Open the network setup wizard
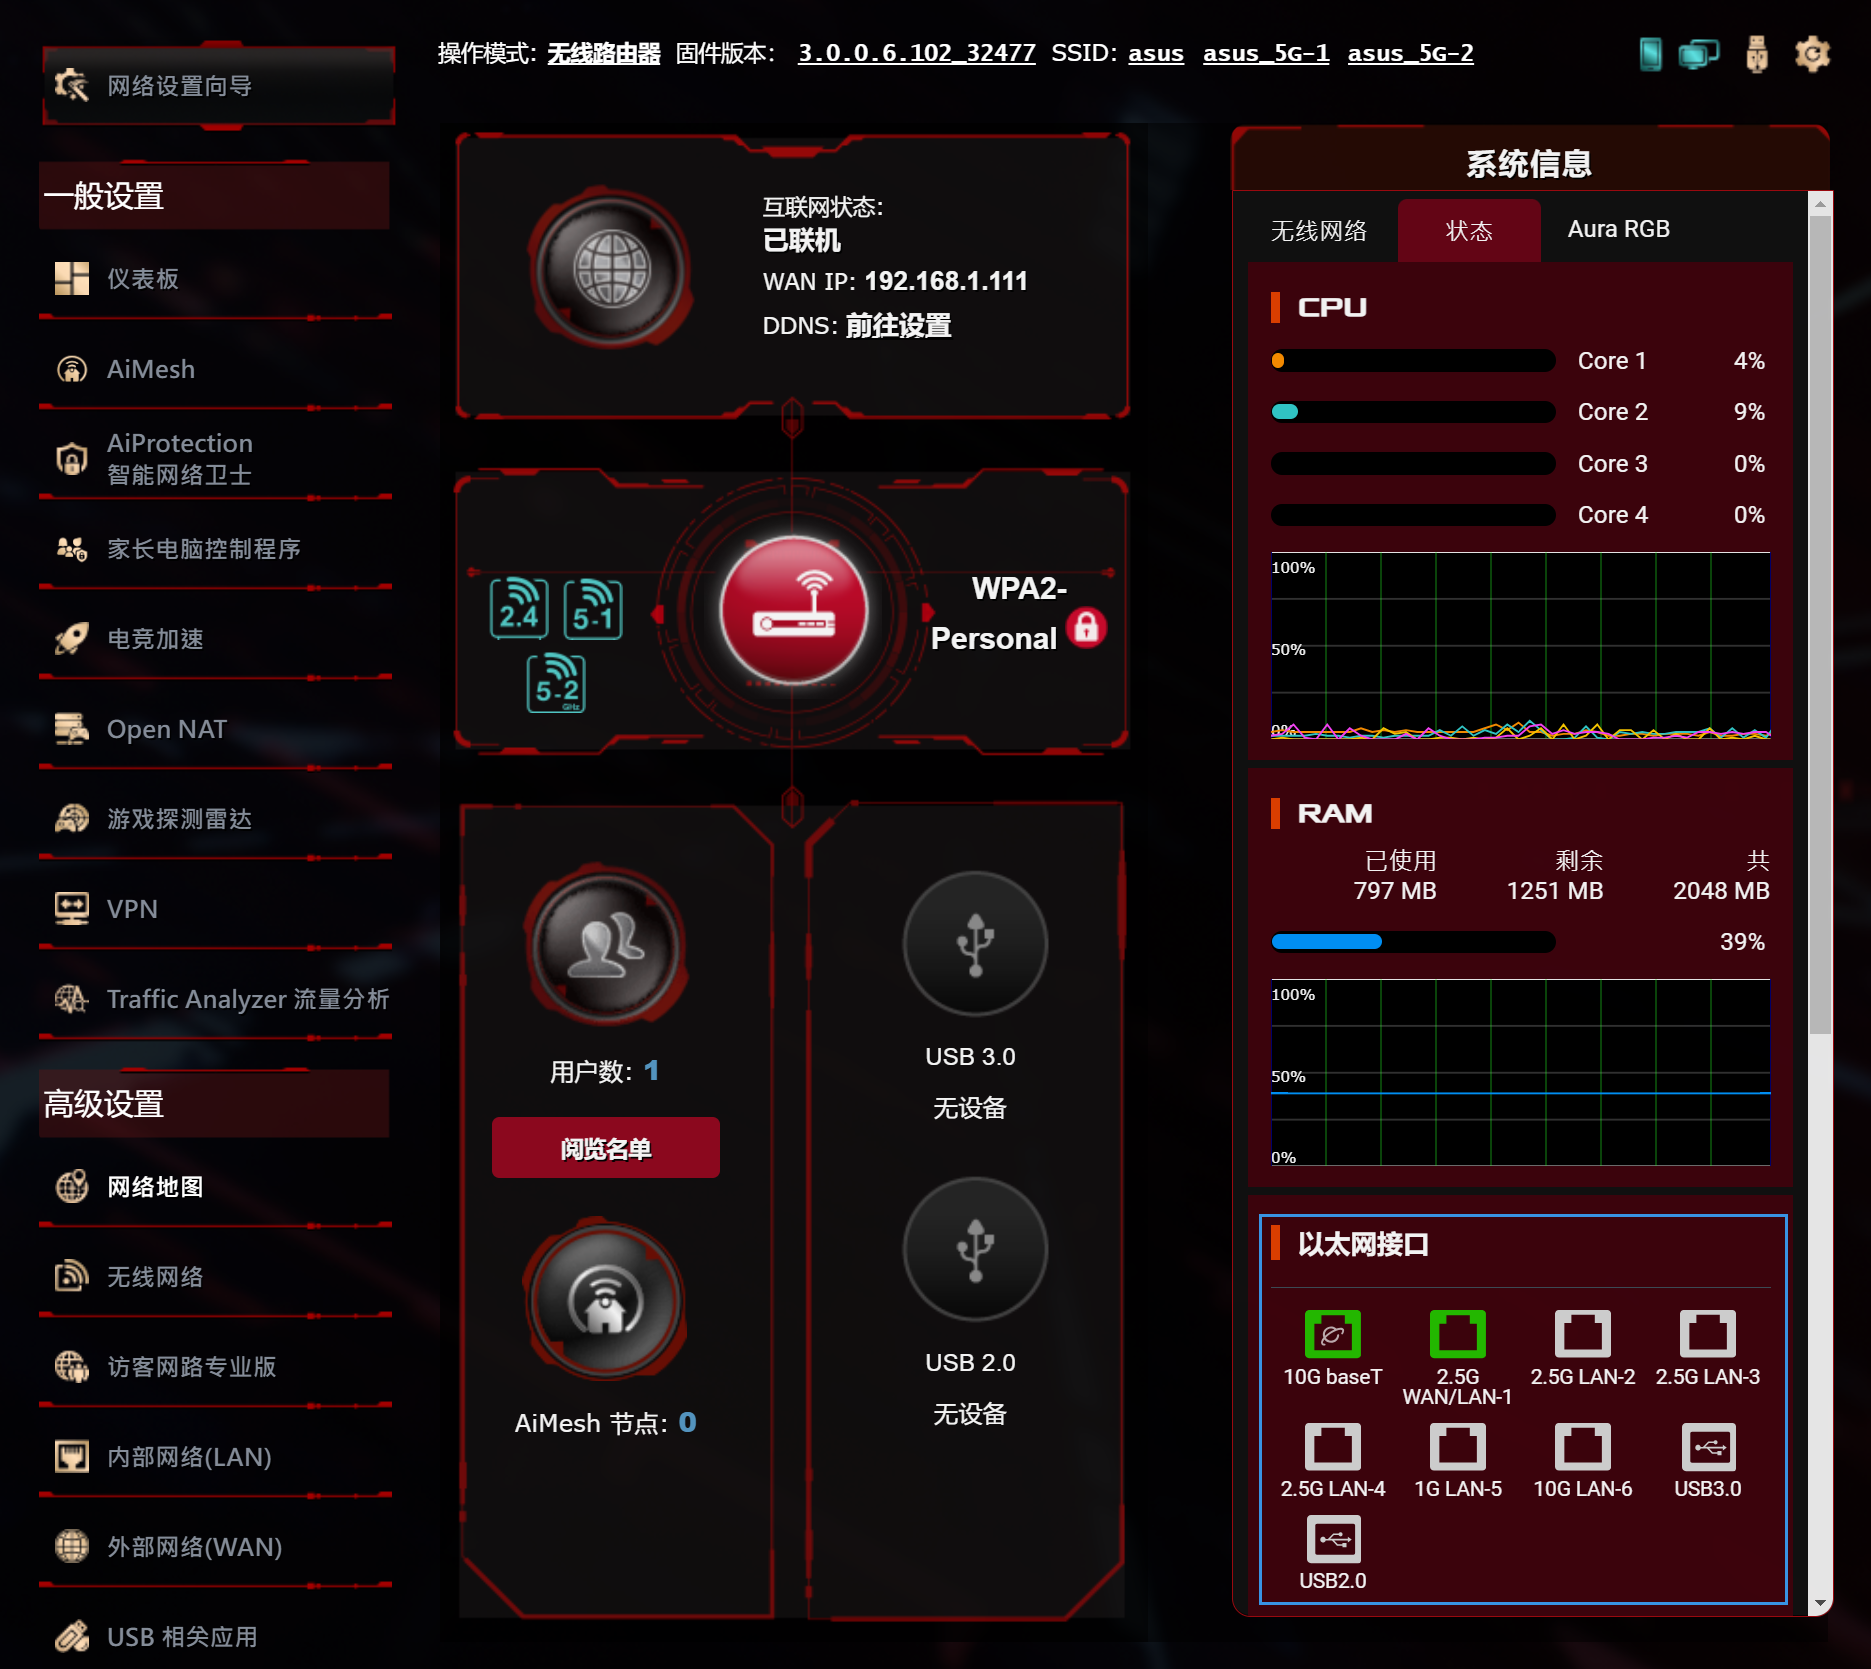1871x1669 pixels. pos(218,86)
